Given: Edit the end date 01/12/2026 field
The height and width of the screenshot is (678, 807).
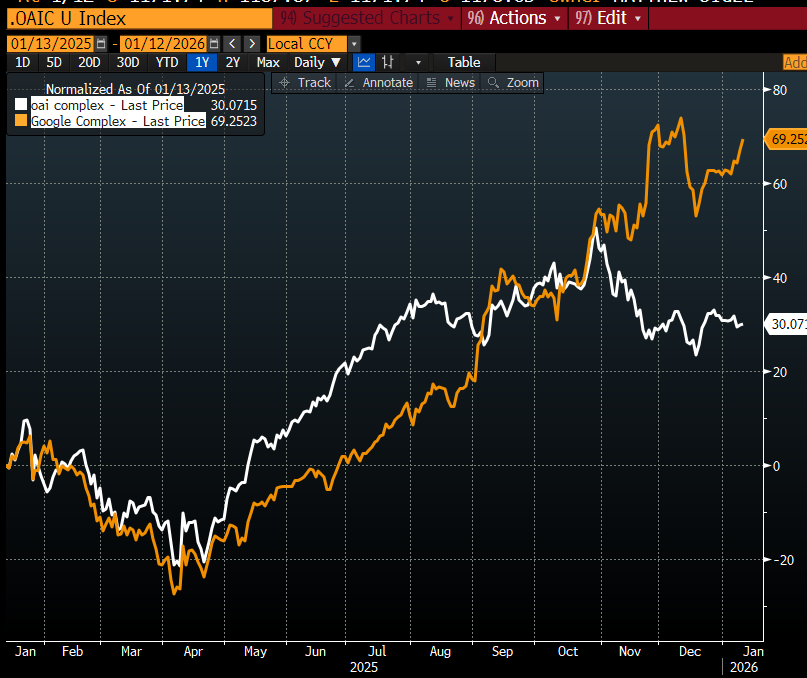Looking at the screenshot, I should point(164,44).
